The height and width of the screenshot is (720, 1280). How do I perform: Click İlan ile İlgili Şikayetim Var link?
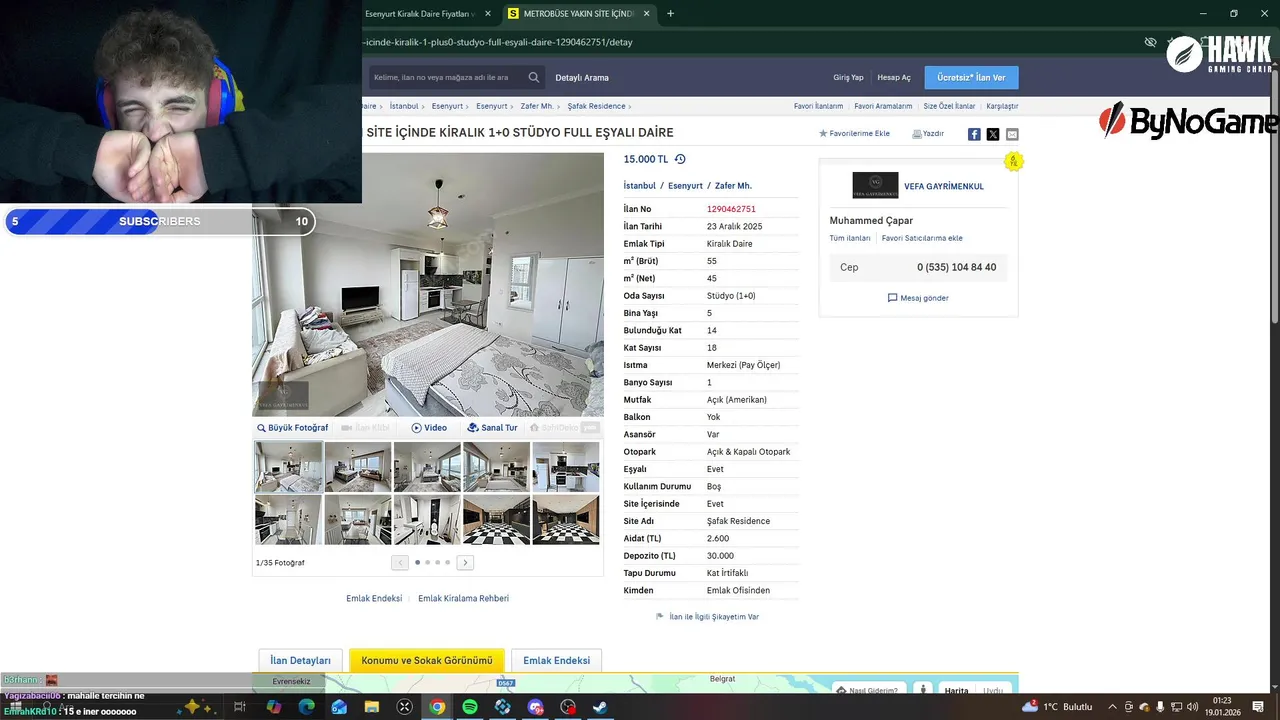(714, 617)
